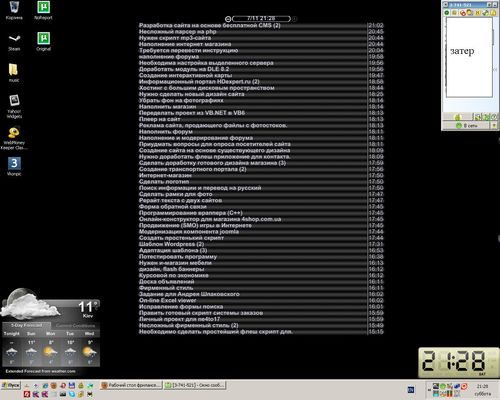Screen dimensions: 500x400
Task: Open the Original uTorrent-style desktop icon
Action: [x=43, y=41]
